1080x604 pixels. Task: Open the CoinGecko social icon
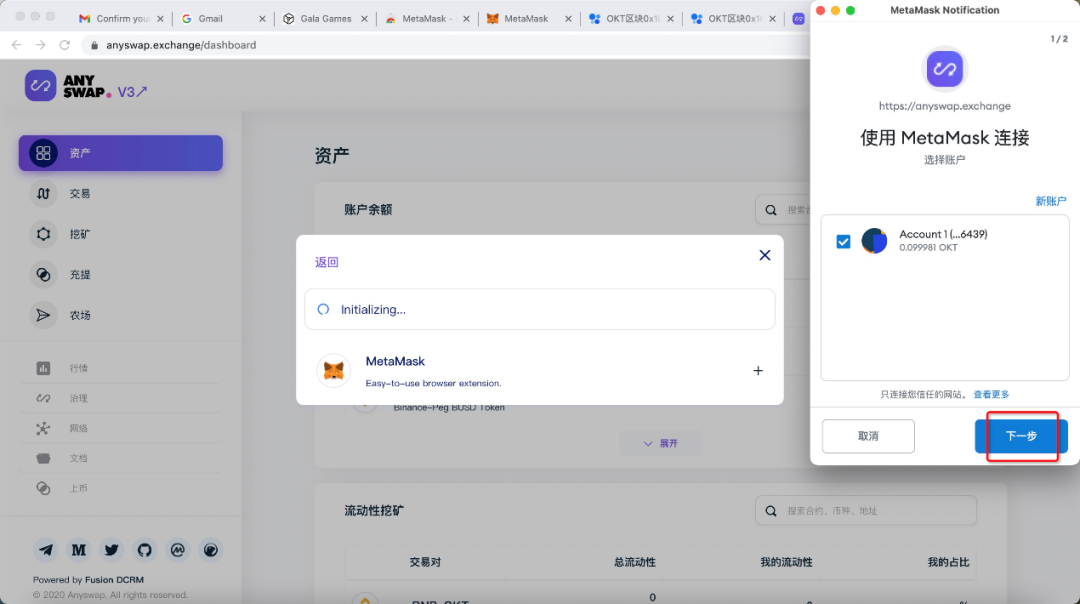211,550
